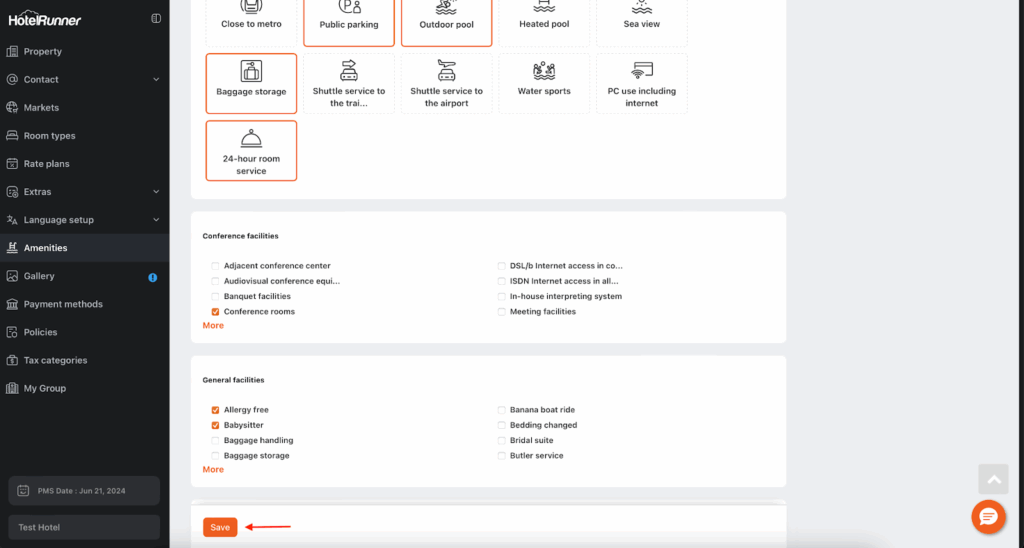Click the Test Hotel property selector
The image size is (1024, 548).
click(84, 527)
